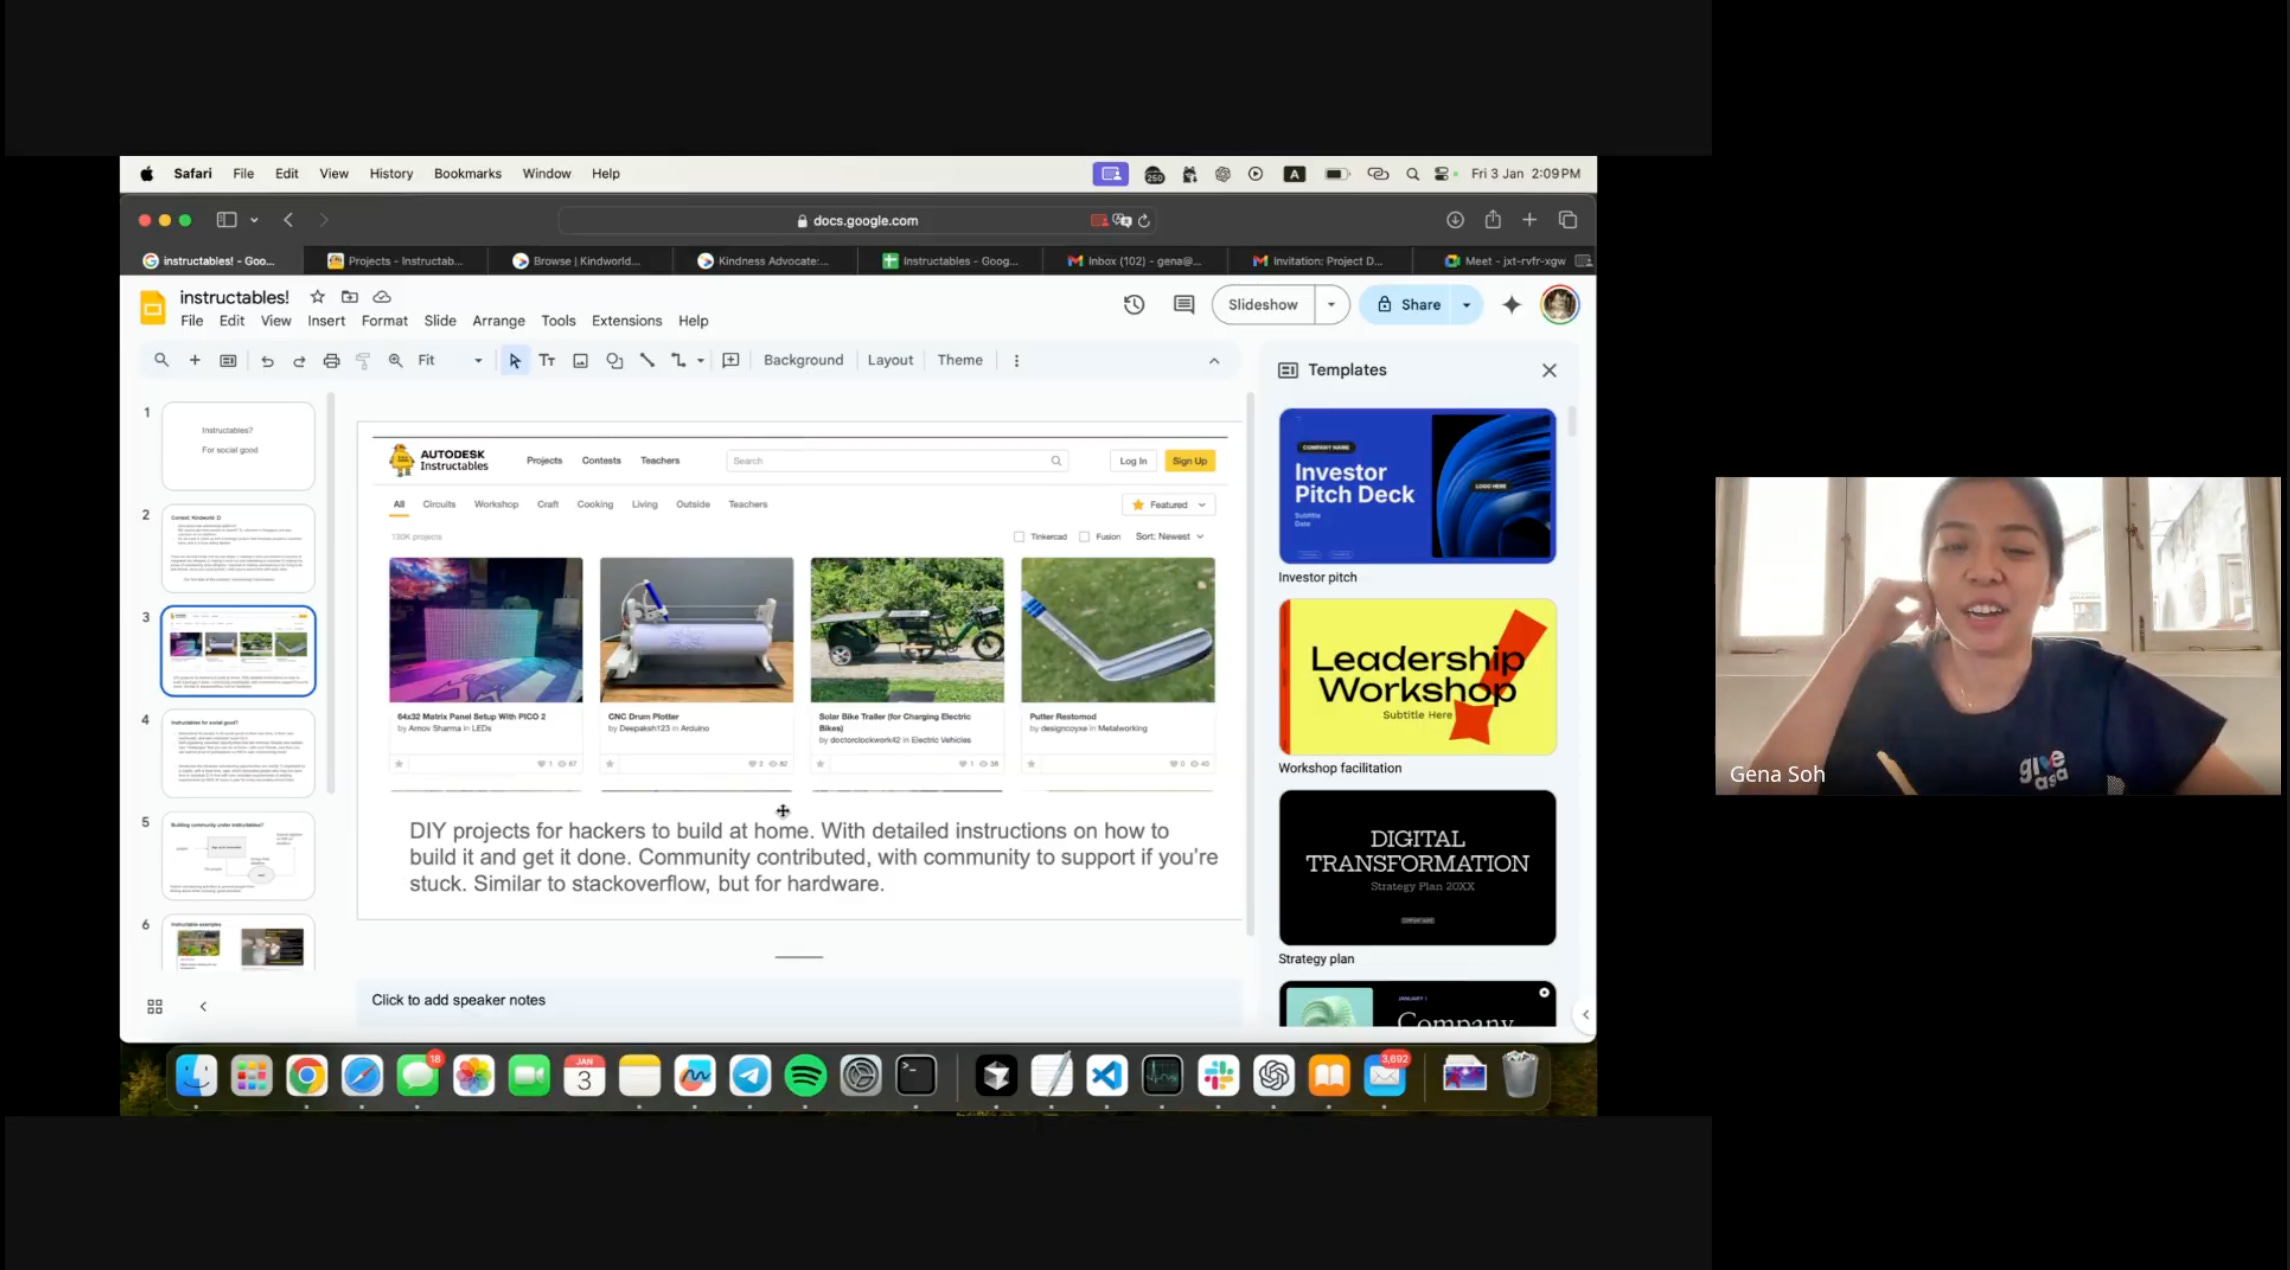Click the add comment toolbar icon

point(731,361)
